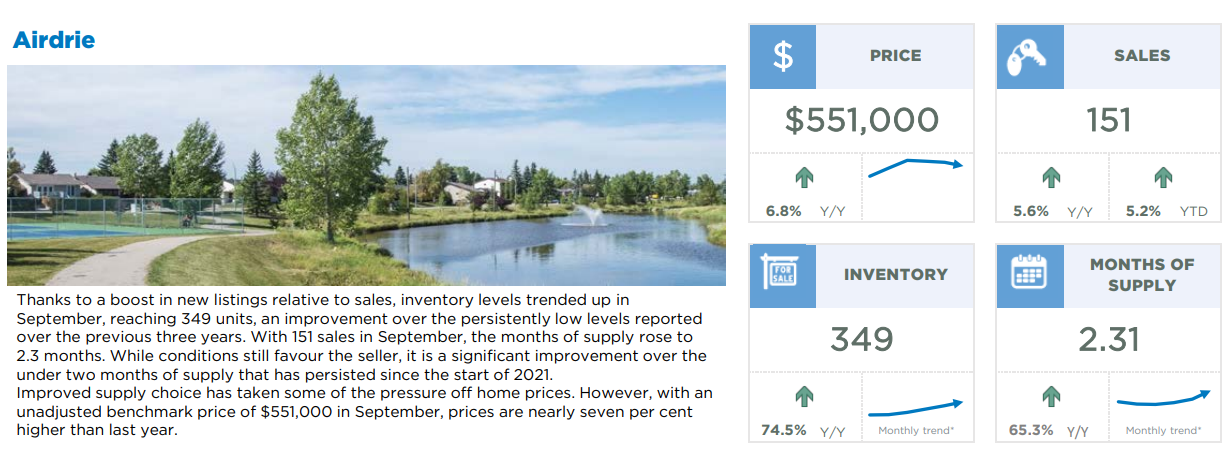Select the 2.31 months of supply figure
Screen dimensions: 1227x457
click(1108, 339)
